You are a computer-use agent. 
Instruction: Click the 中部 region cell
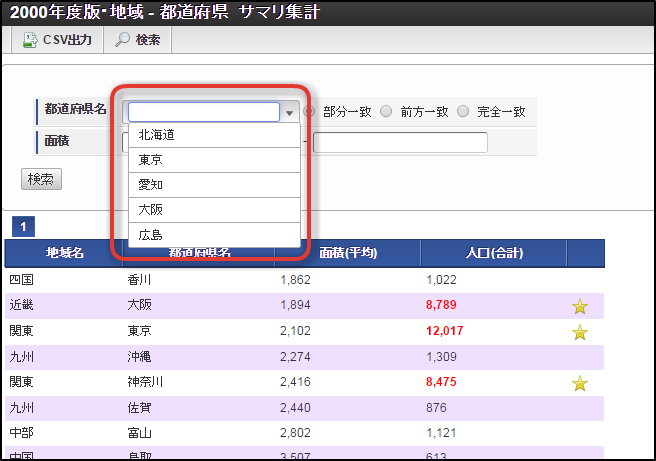click(x=21, y=433)
